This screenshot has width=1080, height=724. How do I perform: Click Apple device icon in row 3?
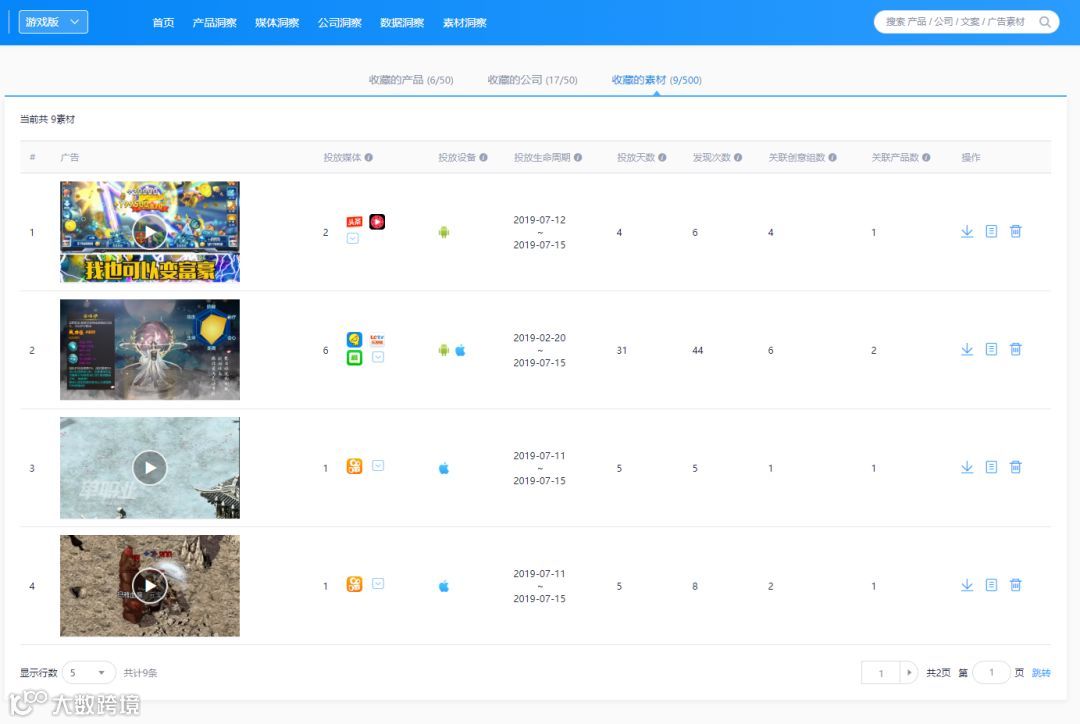(444, 468)
